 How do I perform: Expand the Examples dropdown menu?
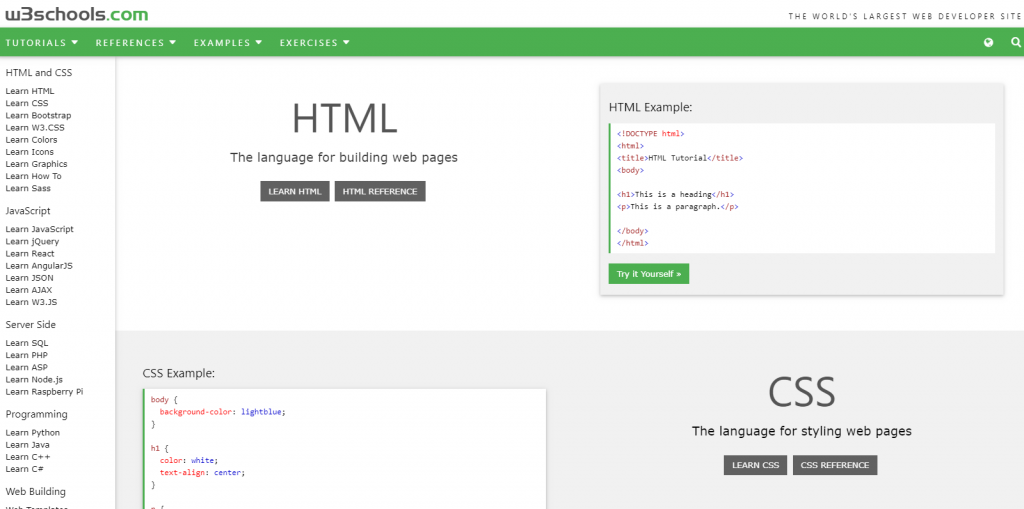(228, 42)
